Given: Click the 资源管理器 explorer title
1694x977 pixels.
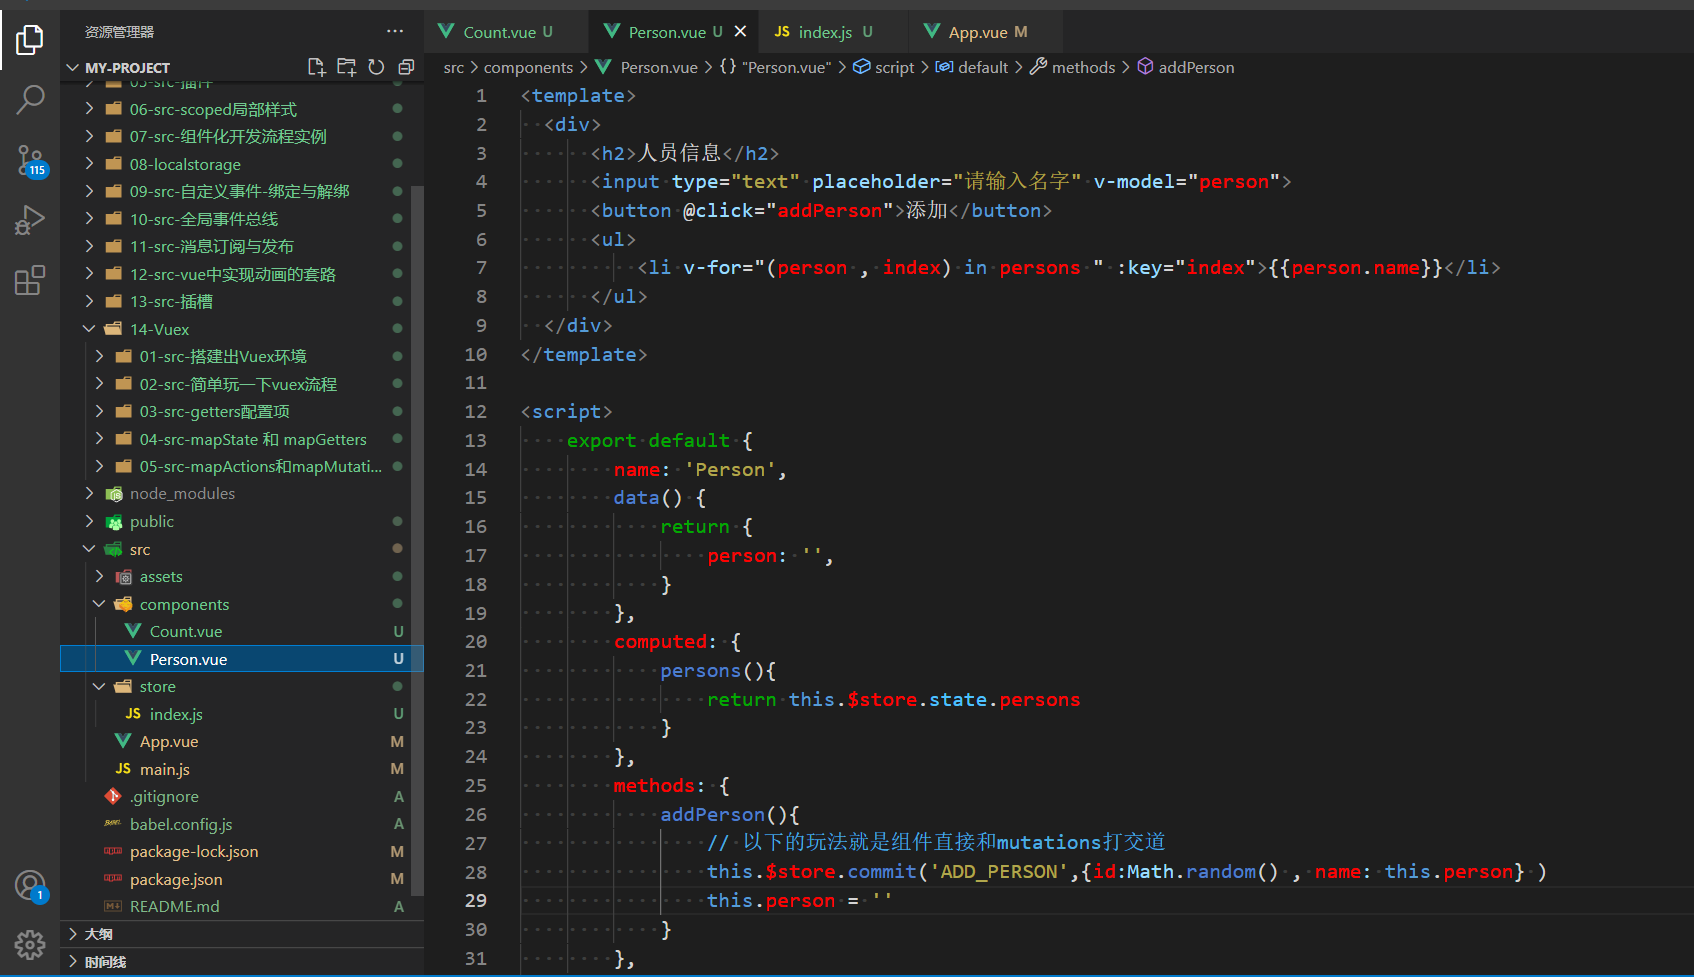Looking at the screenshot, I should click(x=119, y=32).
